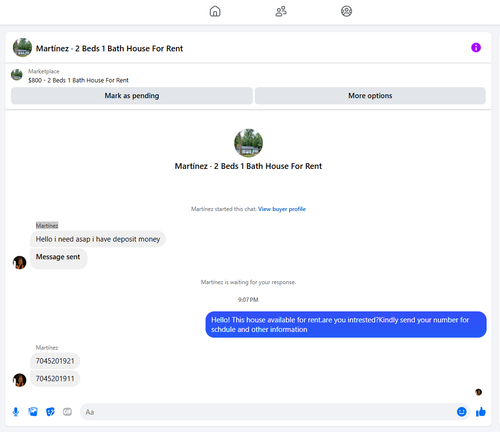500x432 pixels.
Task: Click the highlighted Martínez sender name
Action: [x=47, y=226]
